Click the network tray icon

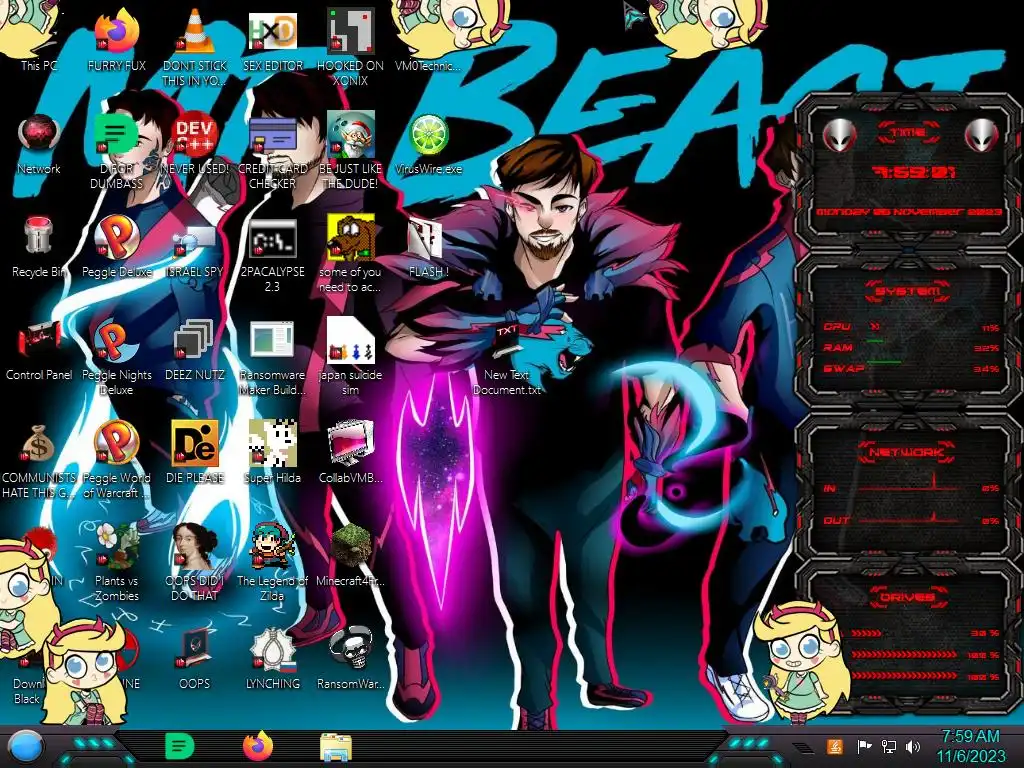tap(889, 746)
